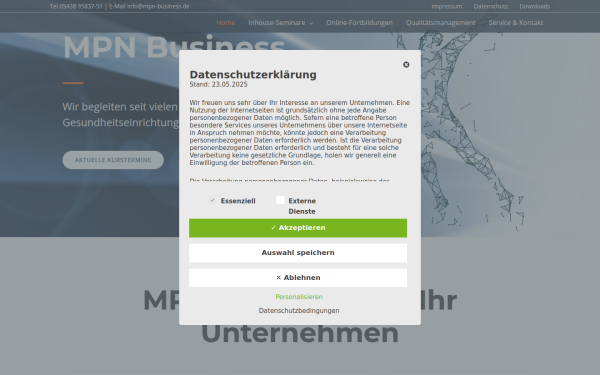The height and width of the screenshot is (375, 600).
Task: Open Datenschutz link in top bar
Action: (x=491, y=6)
